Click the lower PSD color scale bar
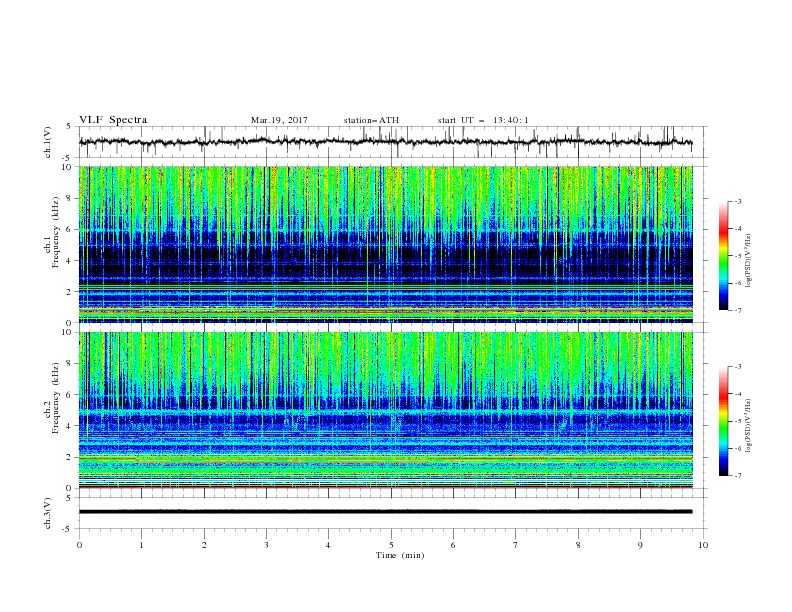792x612 pixels. point(724,421)
